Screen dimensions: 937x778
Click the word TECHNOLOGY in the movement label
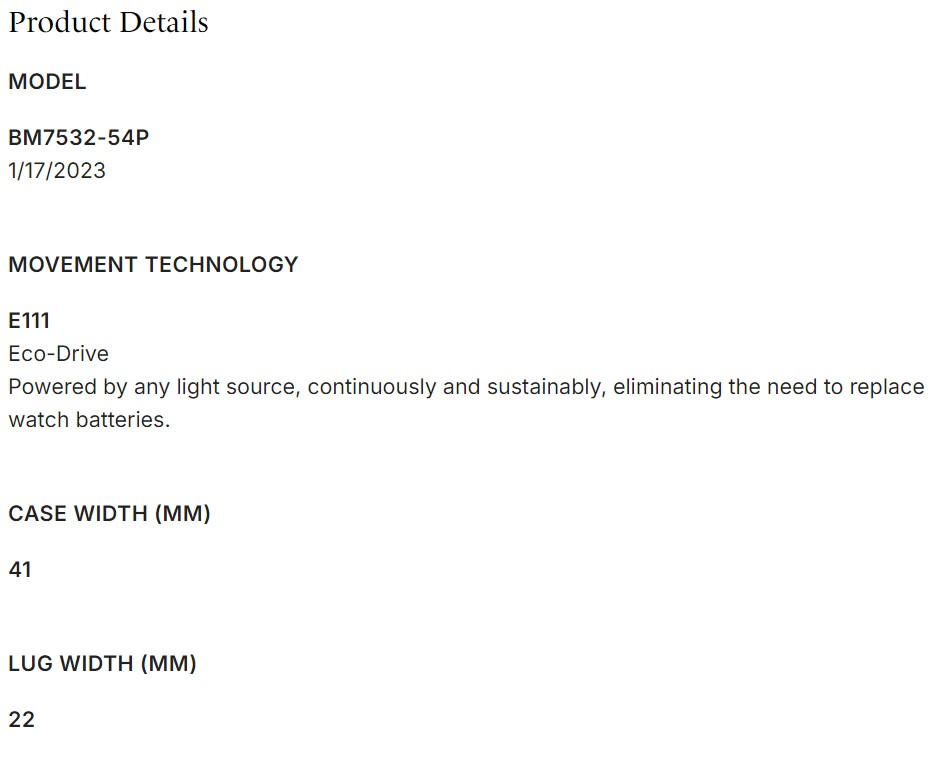coord(222,265)
